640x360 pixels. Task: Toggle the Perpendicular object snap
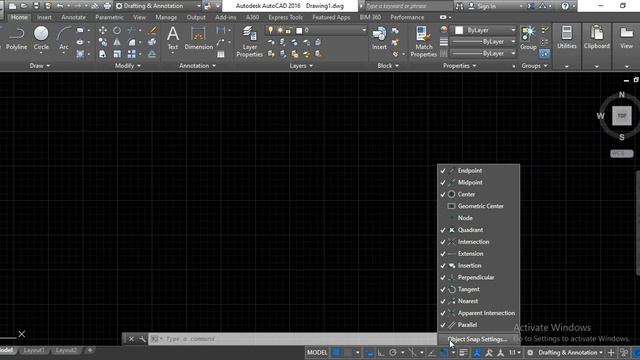tap(478, 278)
